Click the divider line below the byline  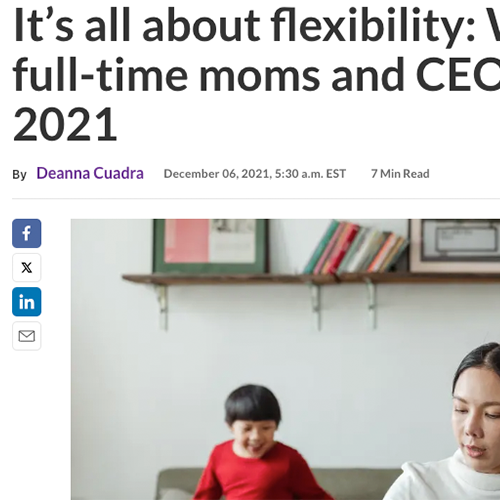256,199
